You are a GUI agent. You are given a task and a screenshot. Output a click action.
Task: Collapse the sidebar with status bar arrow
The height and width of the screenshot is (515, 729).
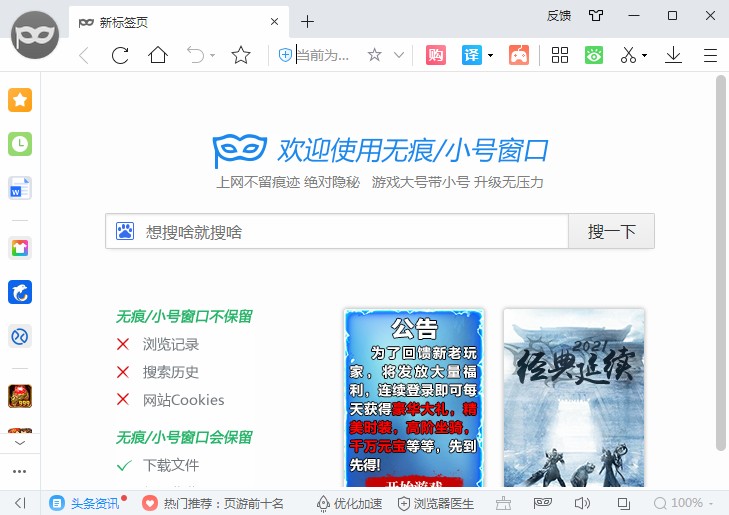(x=20, y=503)
